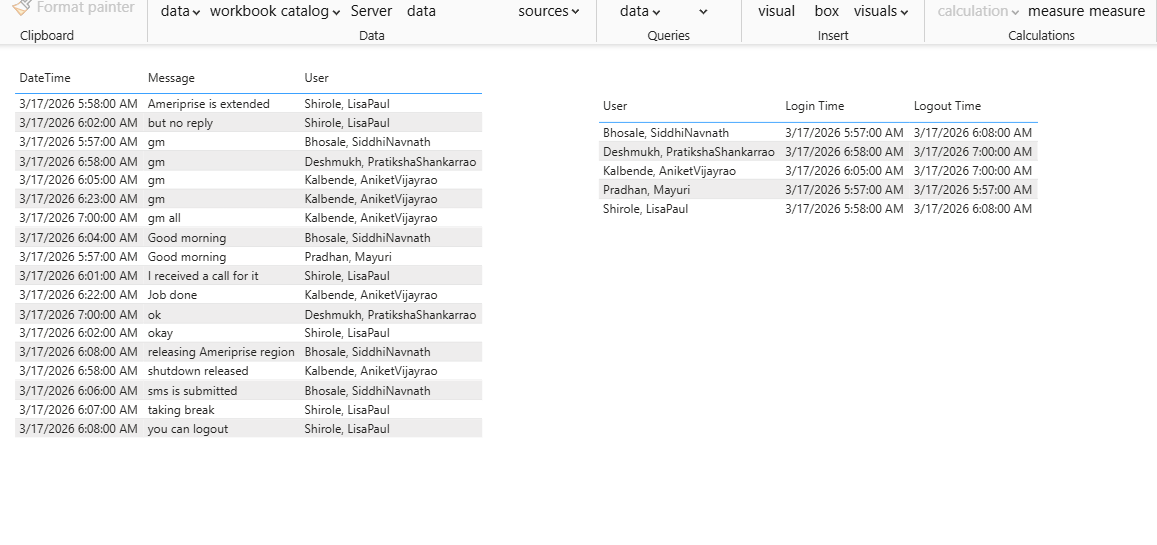Select 'Bhosale, SiddhiNavnath' in the login table
The height and width of the screenshot is (545, 1157).
pos(666,133)
